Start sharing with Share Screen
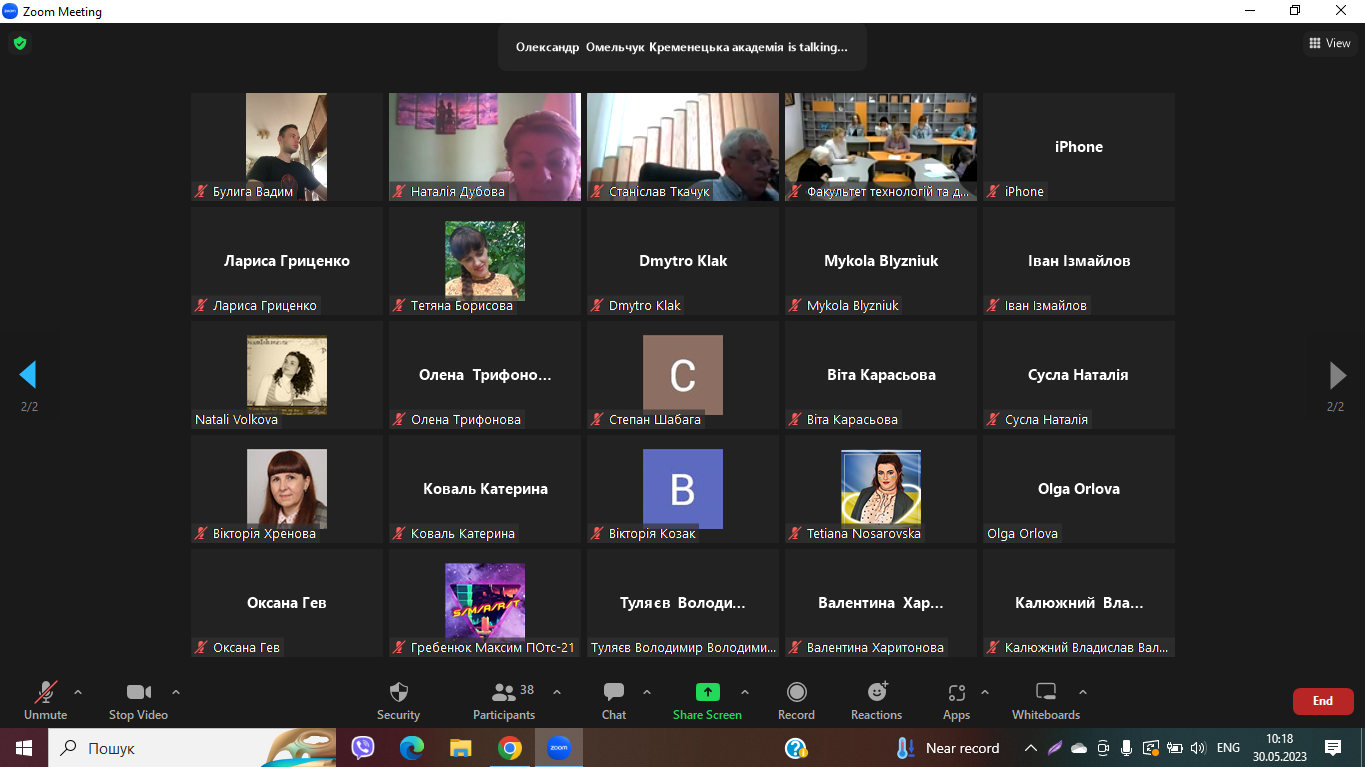Viewport: 1365px width, 767px height. click(x=707, y=700)
